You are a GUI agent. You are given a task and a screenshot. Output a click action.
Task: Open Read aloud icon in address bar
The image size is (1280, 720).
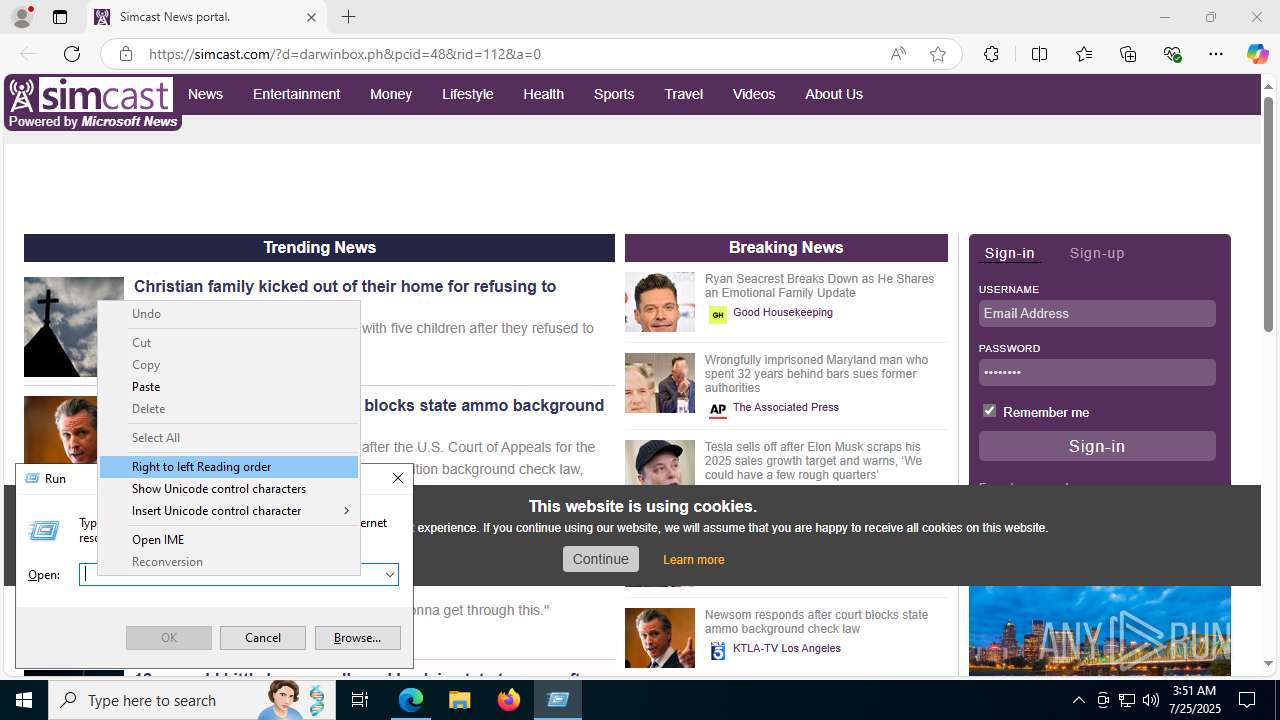[x=898, y=54]
